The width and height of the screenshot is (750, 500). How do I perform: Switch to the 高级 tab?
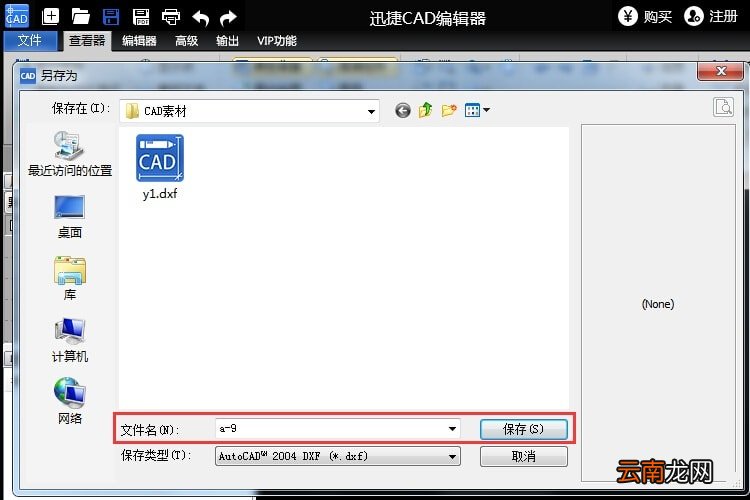click(187, 41)
